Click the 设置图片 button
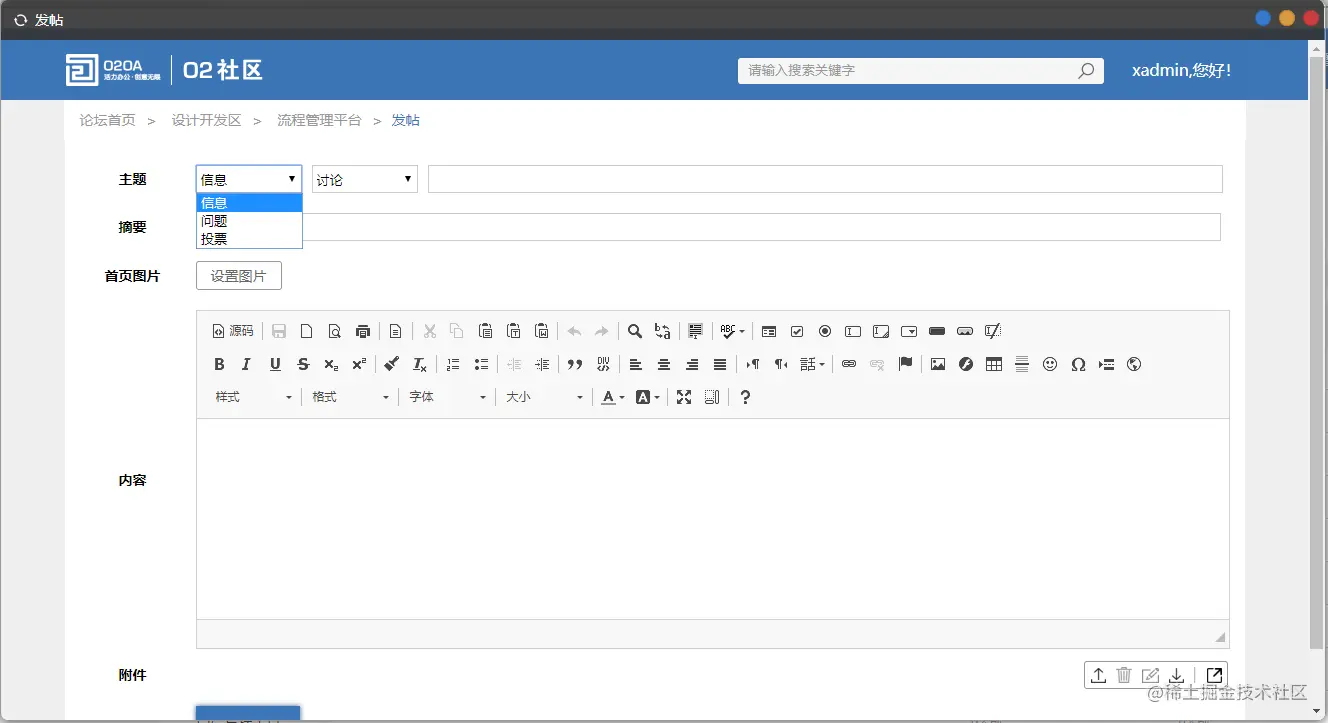Screen dimensions: 1328x723 point(239,276)
